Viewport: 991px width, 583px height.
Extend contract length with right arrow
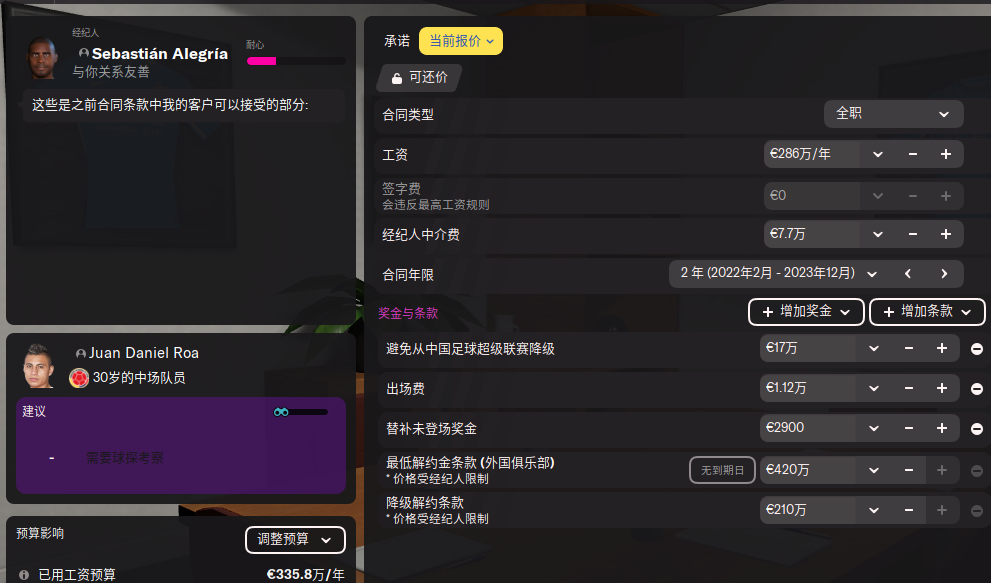coord(944,274)
